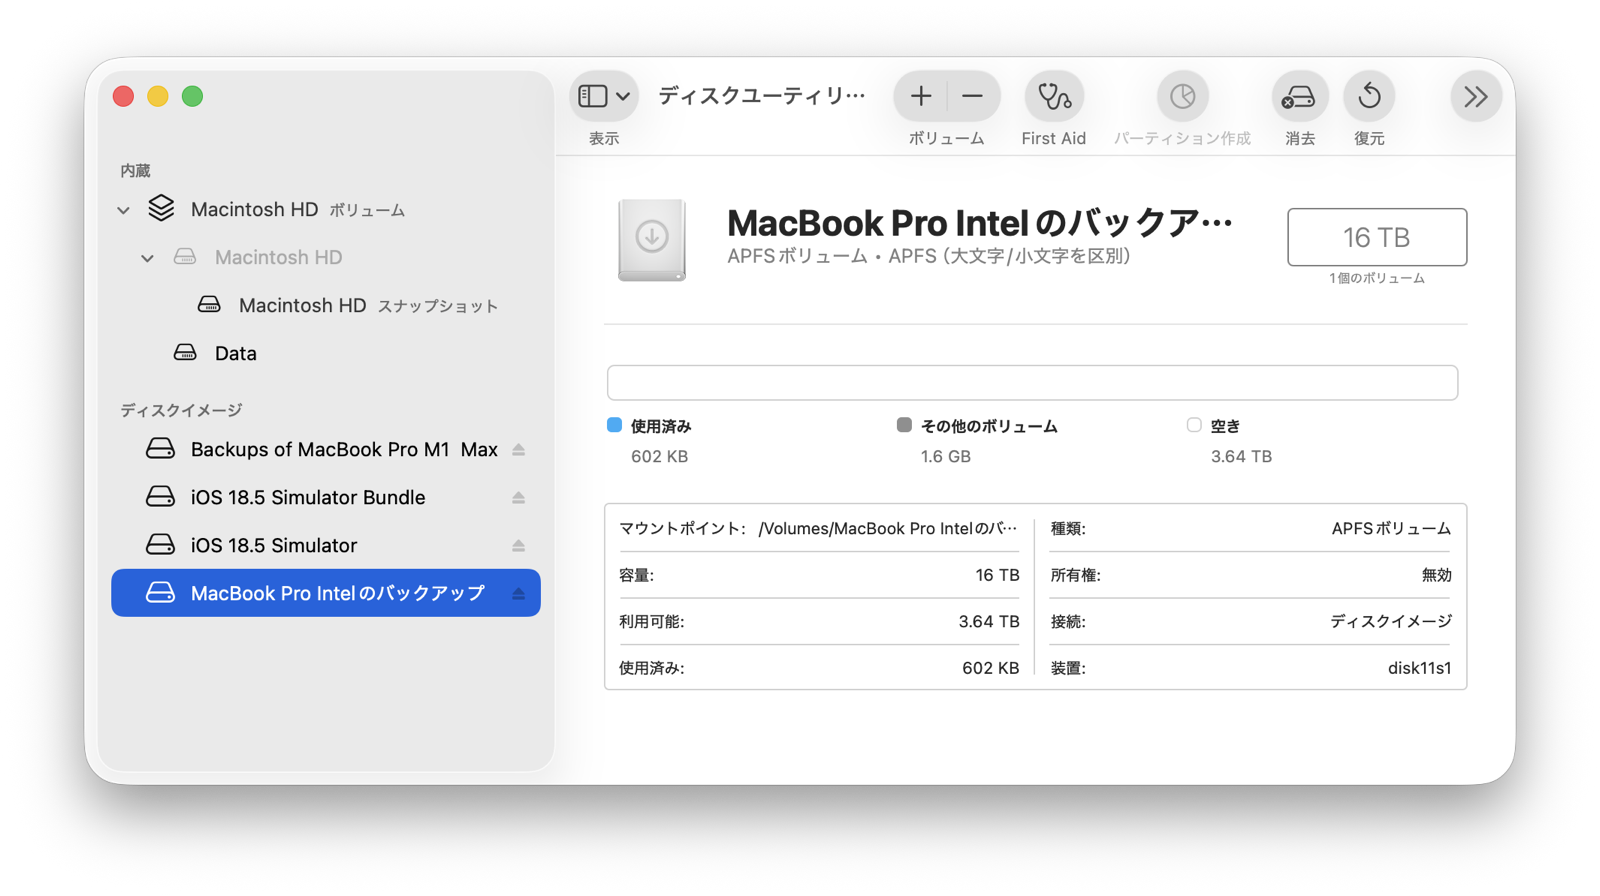Show more toolbar items via double chevron
This screenshot has height=896, width=1600.
click(x=1475, y=97)
